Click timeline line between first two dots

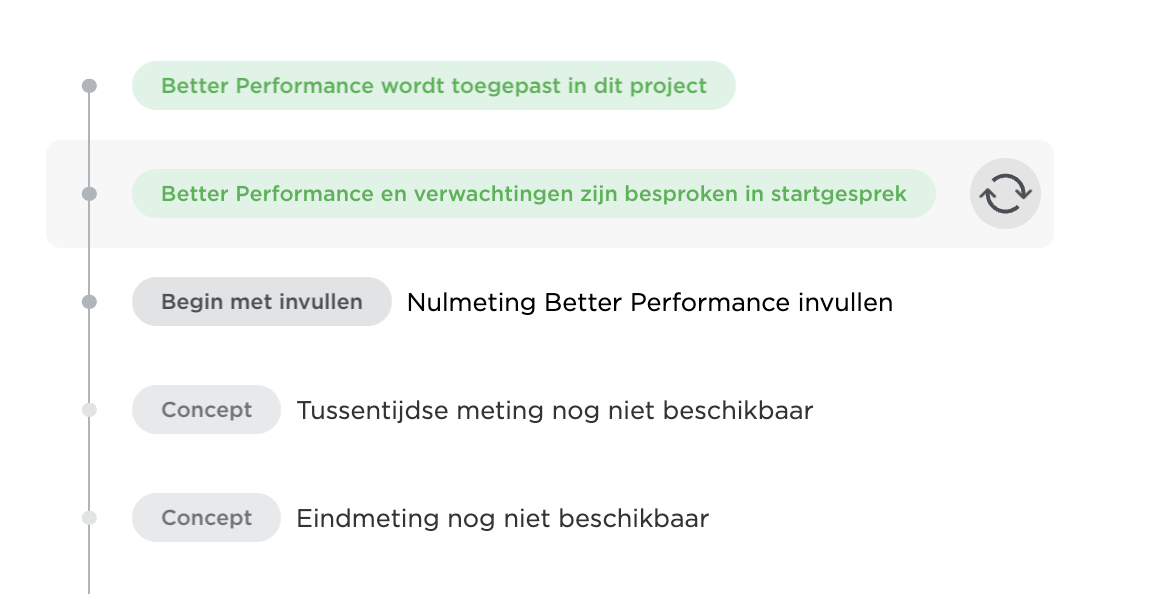[x=89, y=140]
